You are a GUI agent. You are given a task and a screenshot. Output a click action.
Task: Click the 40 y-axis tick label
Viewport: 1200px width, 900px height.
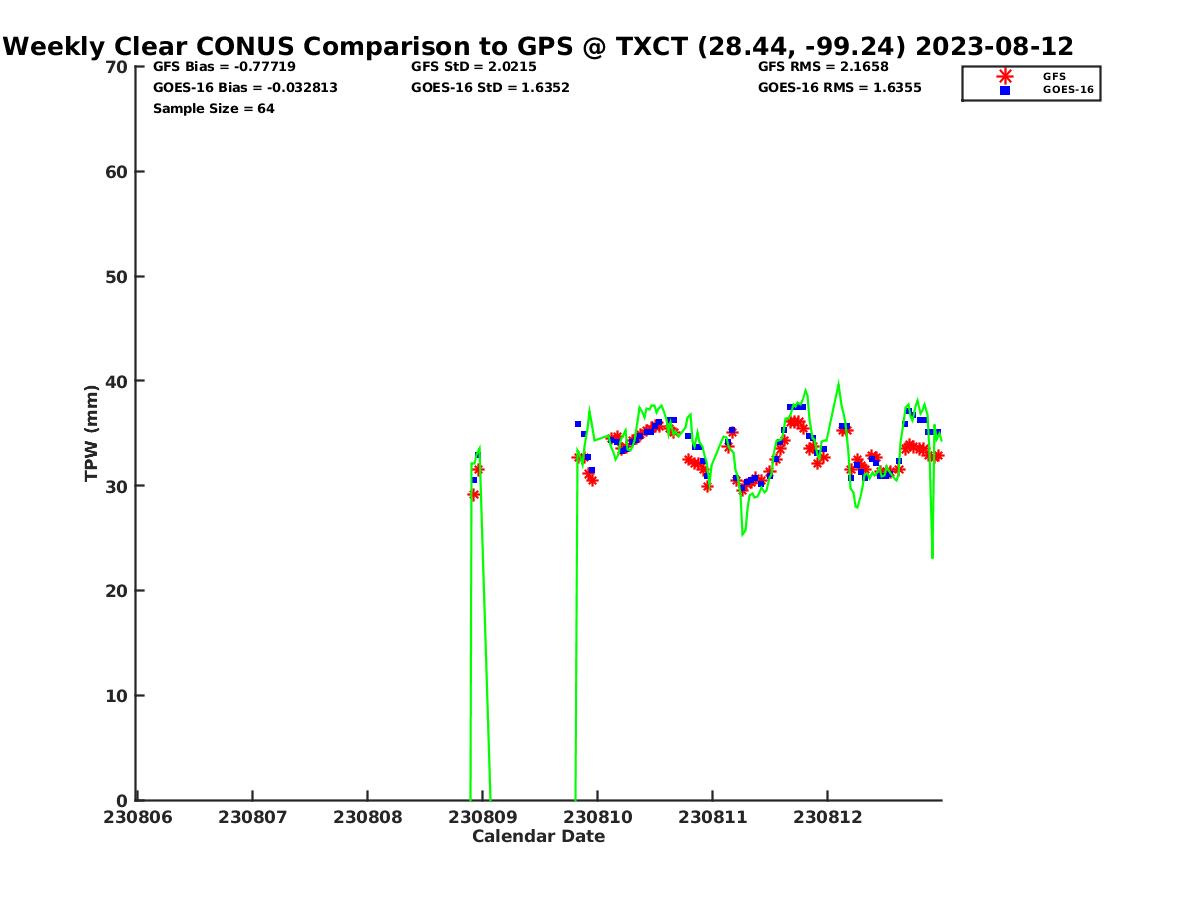[117, 381]
